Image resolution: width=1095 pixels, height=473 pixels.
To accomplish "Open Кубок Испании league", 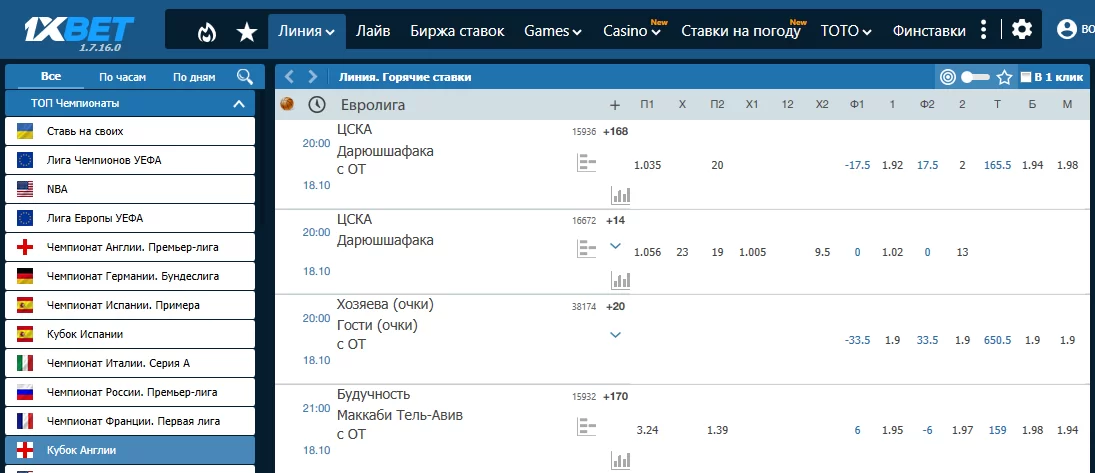I will point(130,334).
